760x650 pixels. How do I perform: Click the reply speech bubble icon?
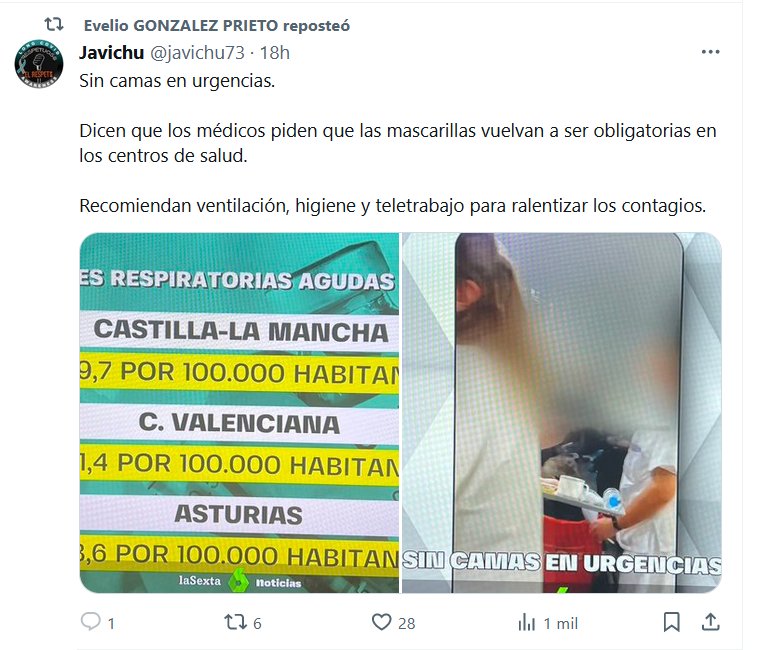coord(91,621)
